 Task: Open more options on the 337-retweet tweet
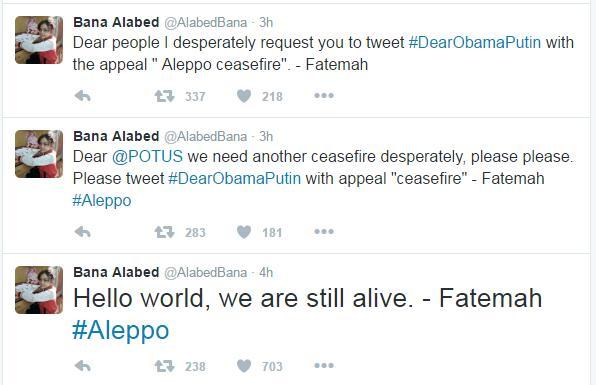tap(324, 95)
